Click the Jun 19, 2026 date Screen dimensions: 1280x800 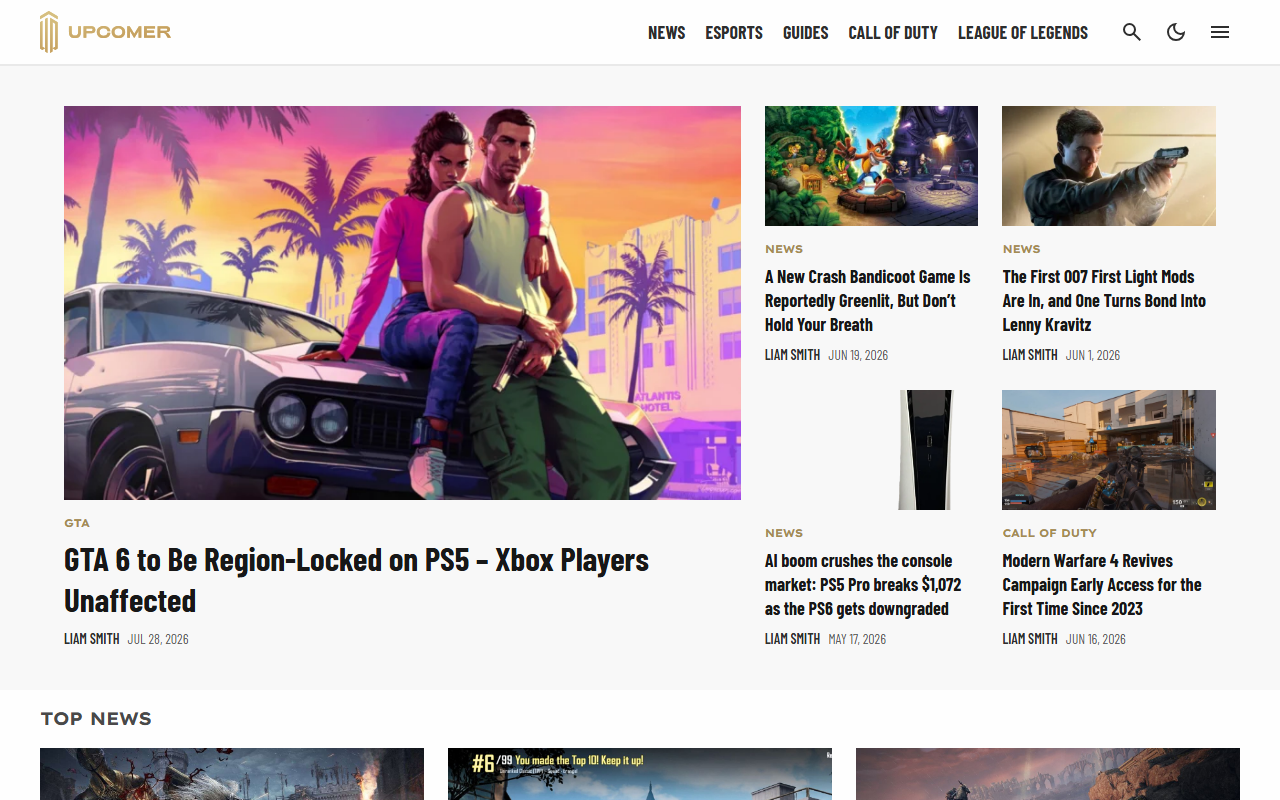coord(858,355)
